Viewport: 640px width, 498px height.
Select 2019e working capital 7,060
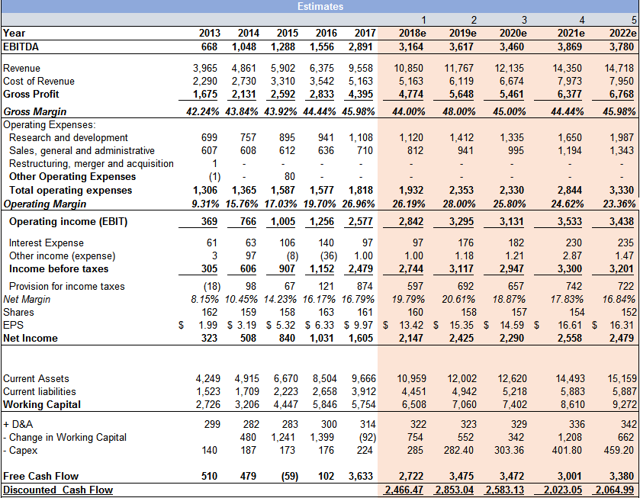click(464, 405)
